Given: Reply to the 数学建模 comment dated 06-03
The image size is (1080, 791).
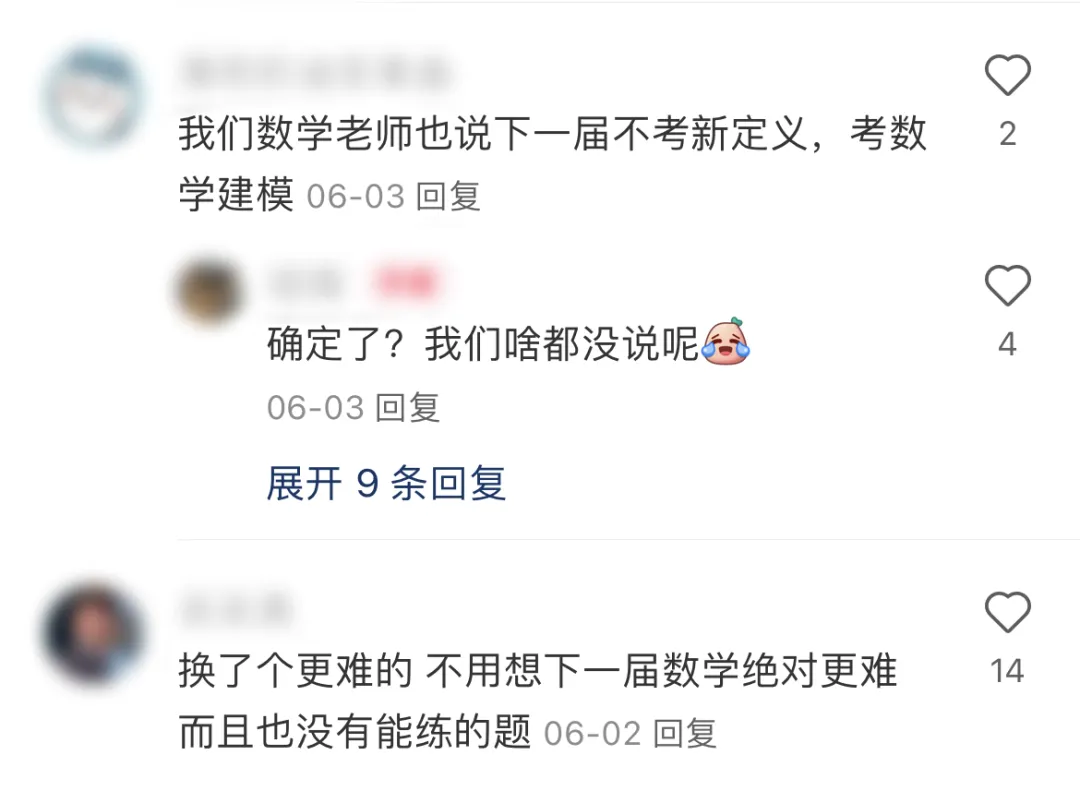Looking at the screenshot, I should (x=448, y=196).
